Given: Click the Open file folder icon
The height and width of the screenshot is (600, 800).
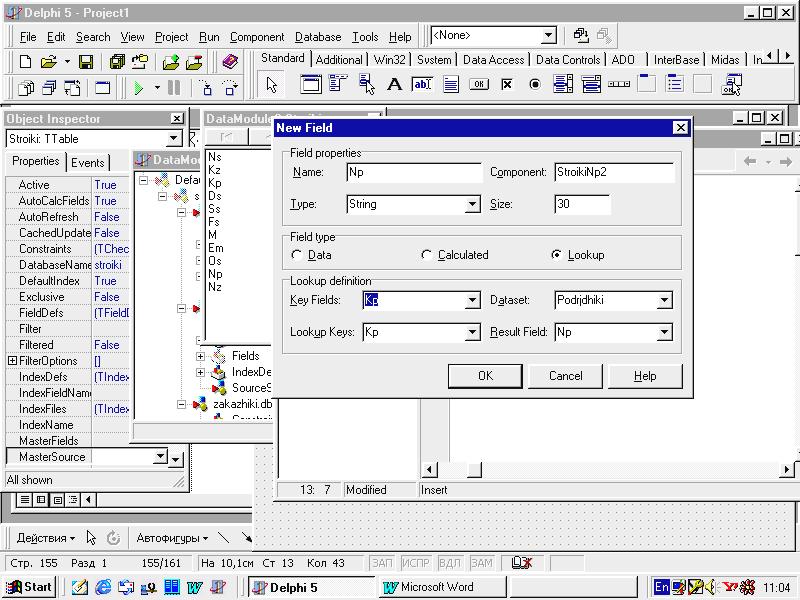Looking at the screenshot, I should [x=49, y=62].
